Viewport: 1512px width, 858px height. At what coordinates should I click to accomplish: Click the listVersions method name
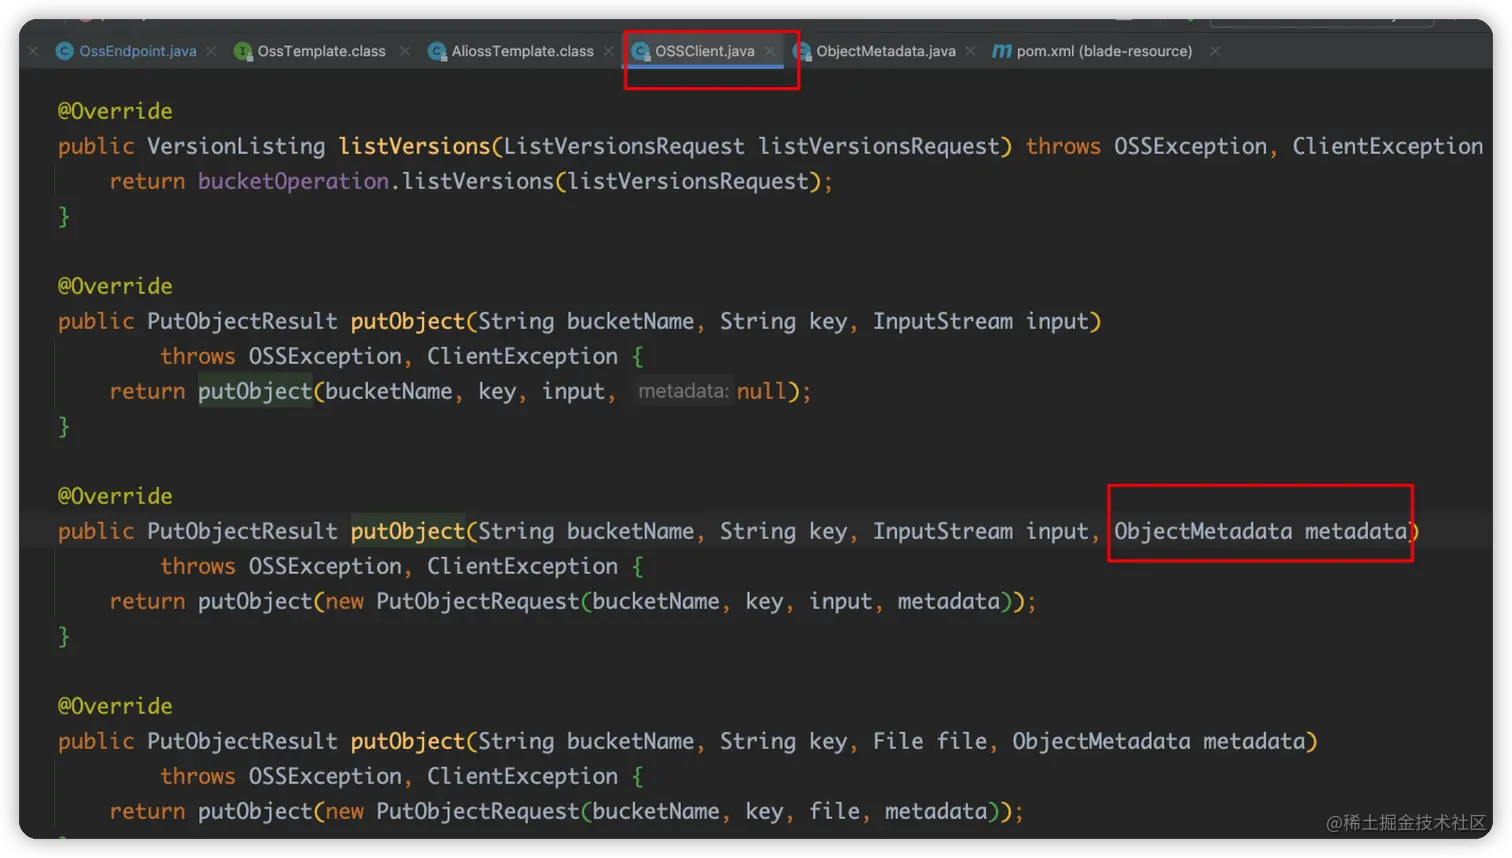click(x=414, y=146)
